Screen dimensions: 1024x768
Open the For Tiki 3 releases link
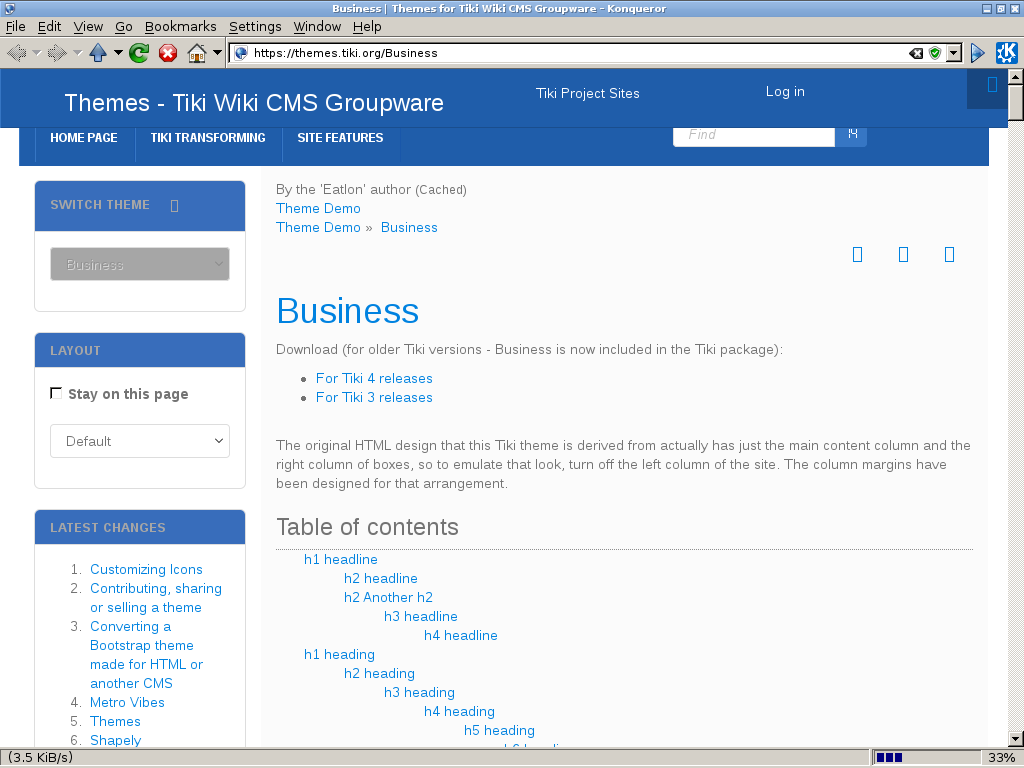(x=374, y=398)
